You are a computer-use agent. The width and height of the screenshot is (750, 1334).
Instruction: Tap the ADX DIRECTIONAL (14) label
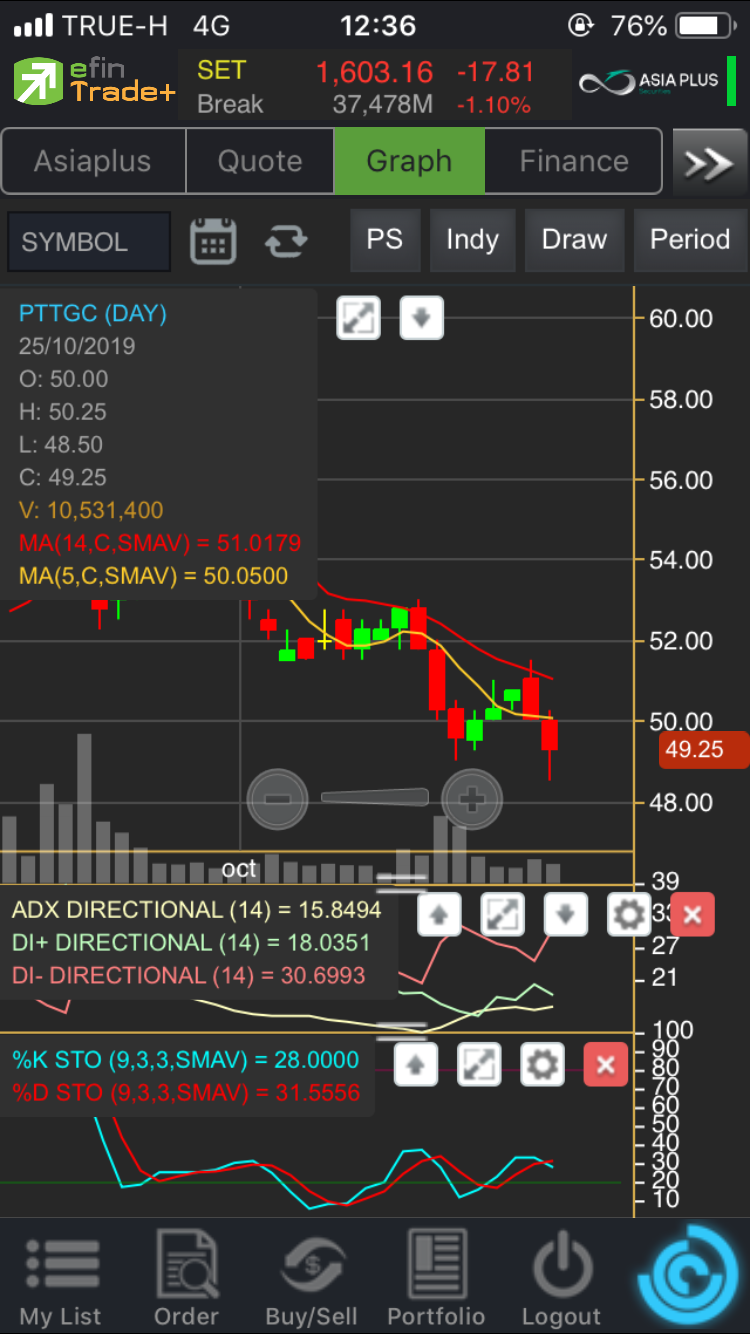click(197, 910)
